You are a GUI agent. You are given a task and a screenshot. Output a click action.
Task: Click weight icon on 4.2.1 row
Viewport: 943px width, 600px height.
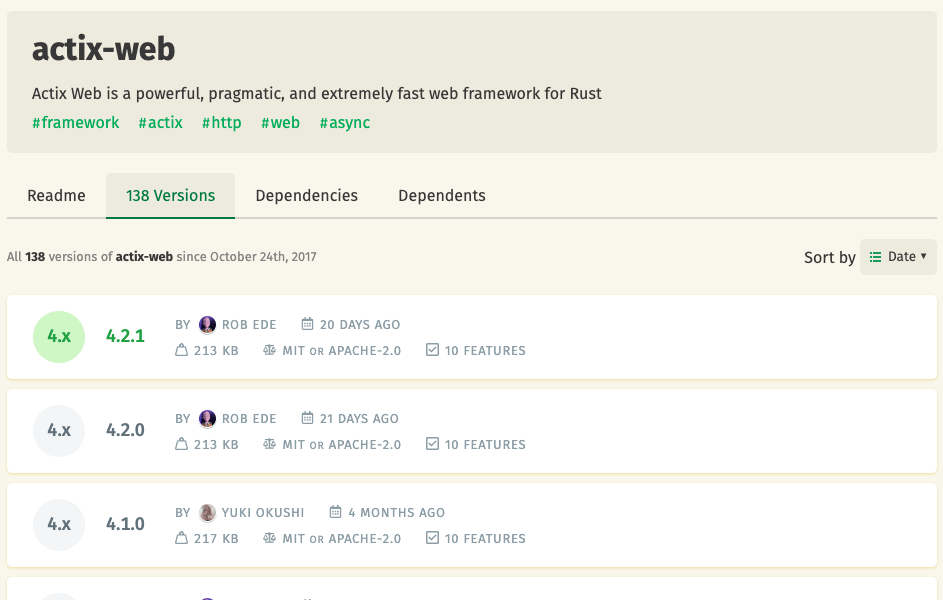pyautogui.click(x=182, y=350)
